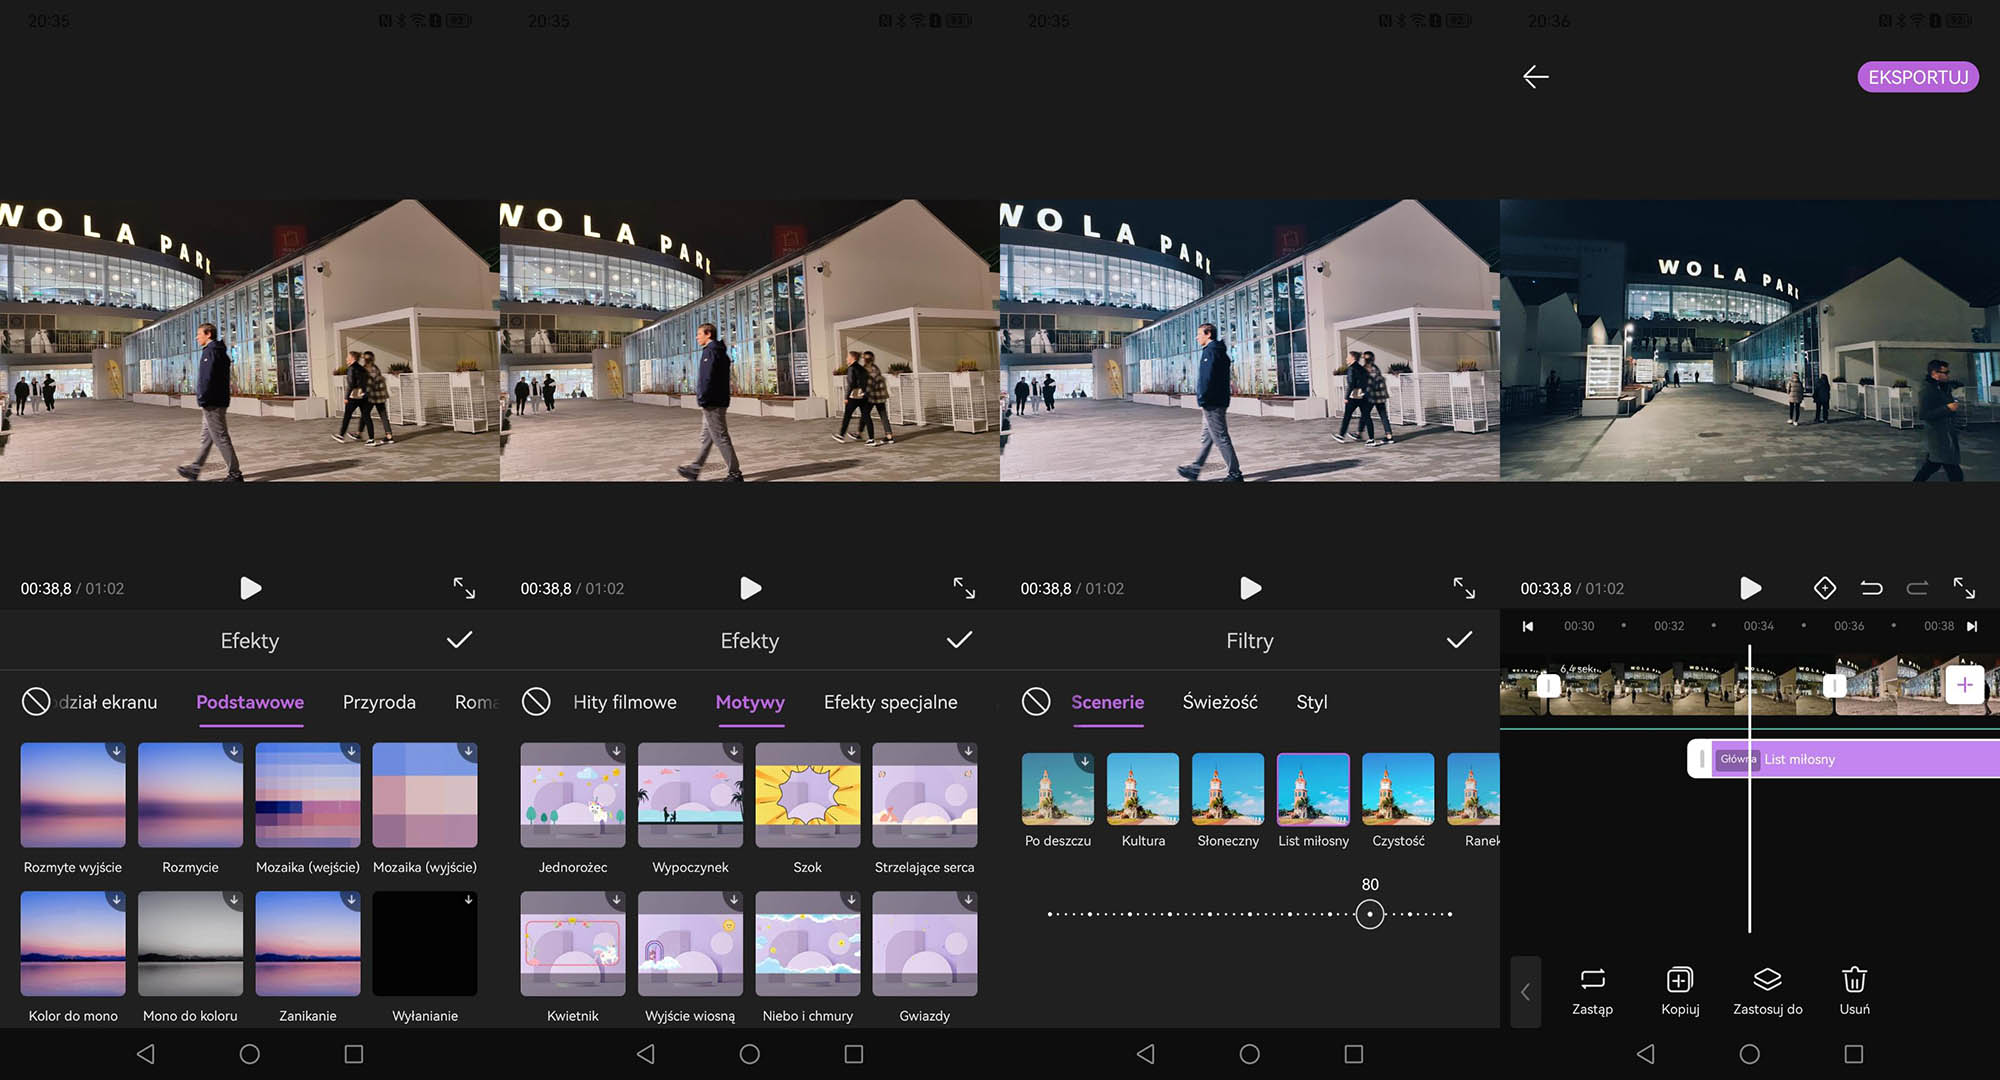Confirm Efekty checkmark on the Podstawowe screen

point(459,640)
